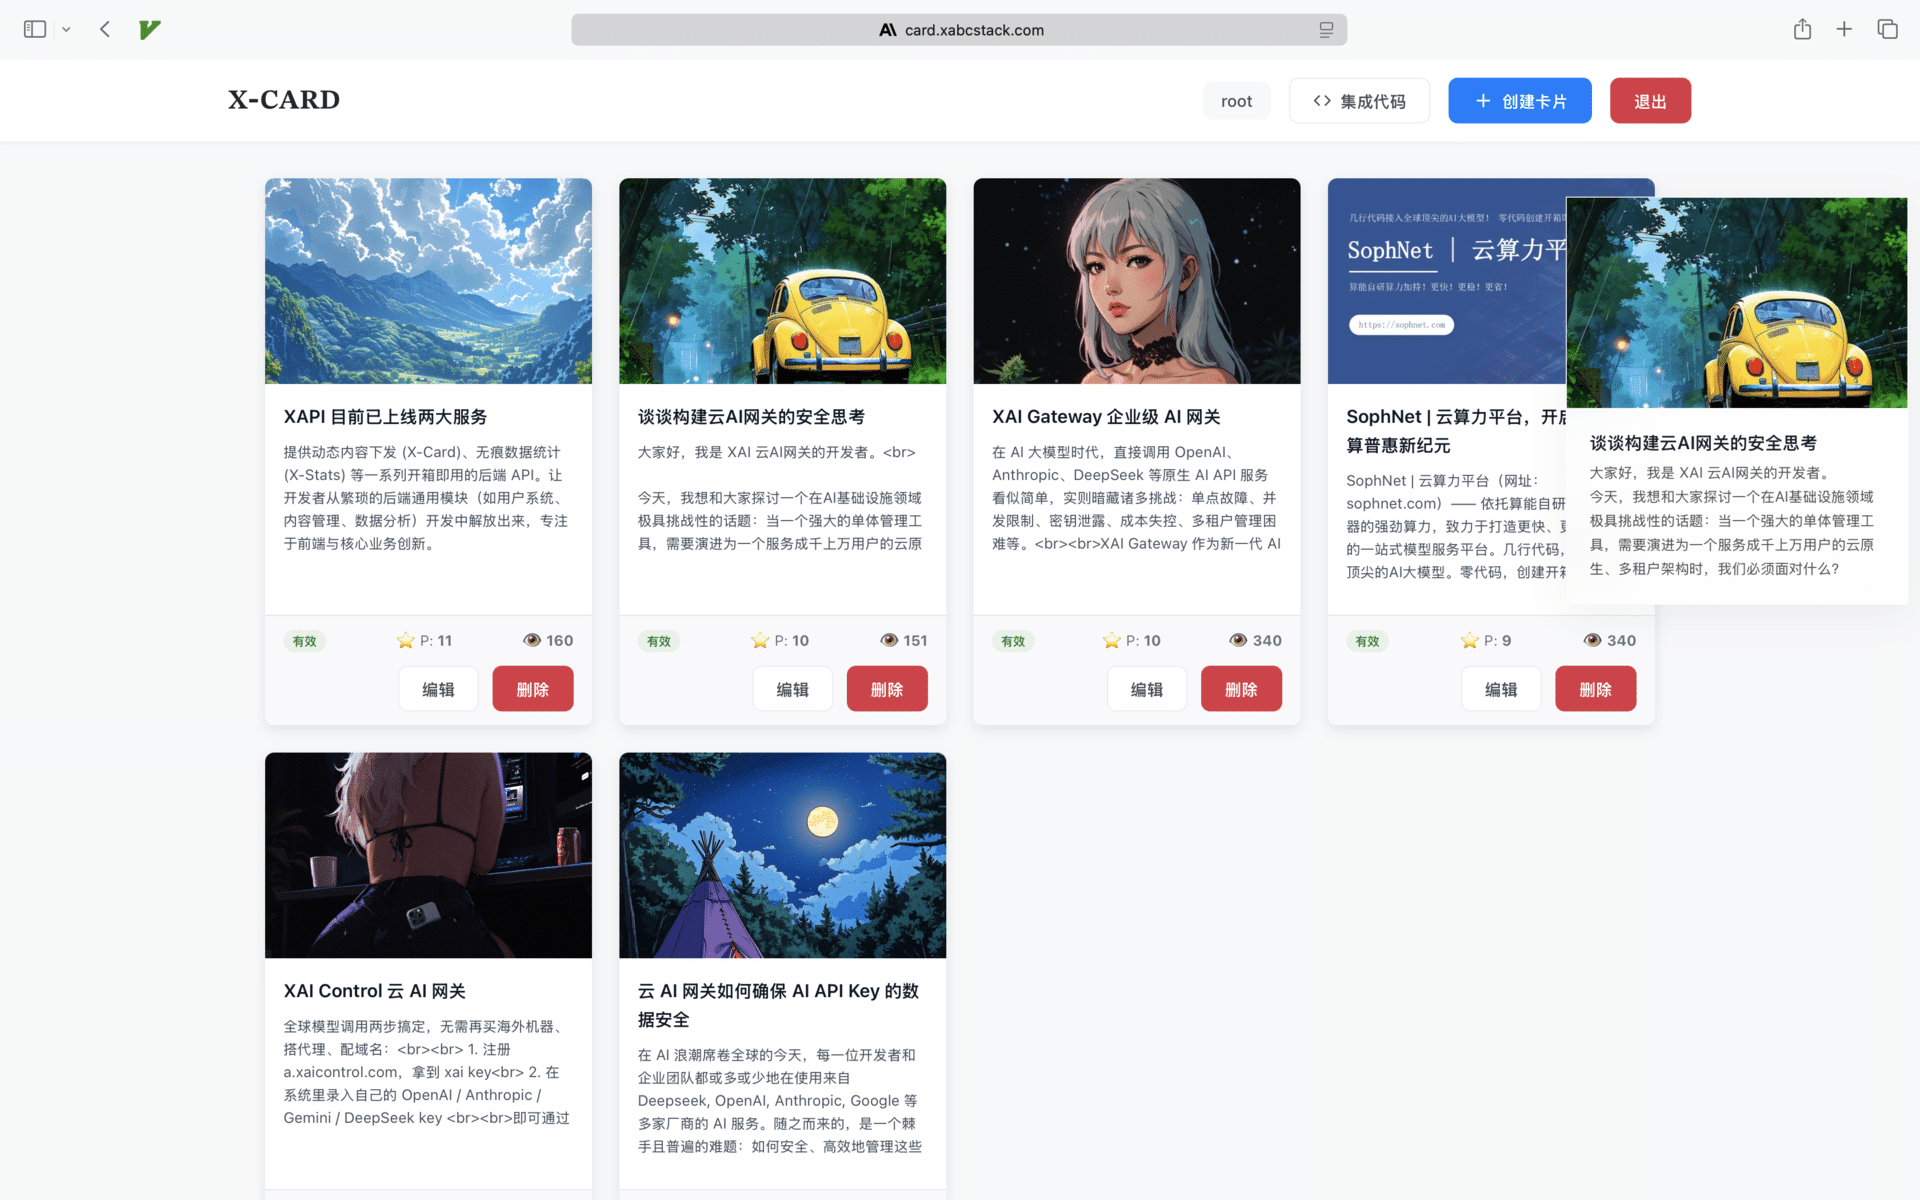The width and height of the screenshot is (1920, 1200).
Task: Click the star icon on XAPI card
Action: 405,640
